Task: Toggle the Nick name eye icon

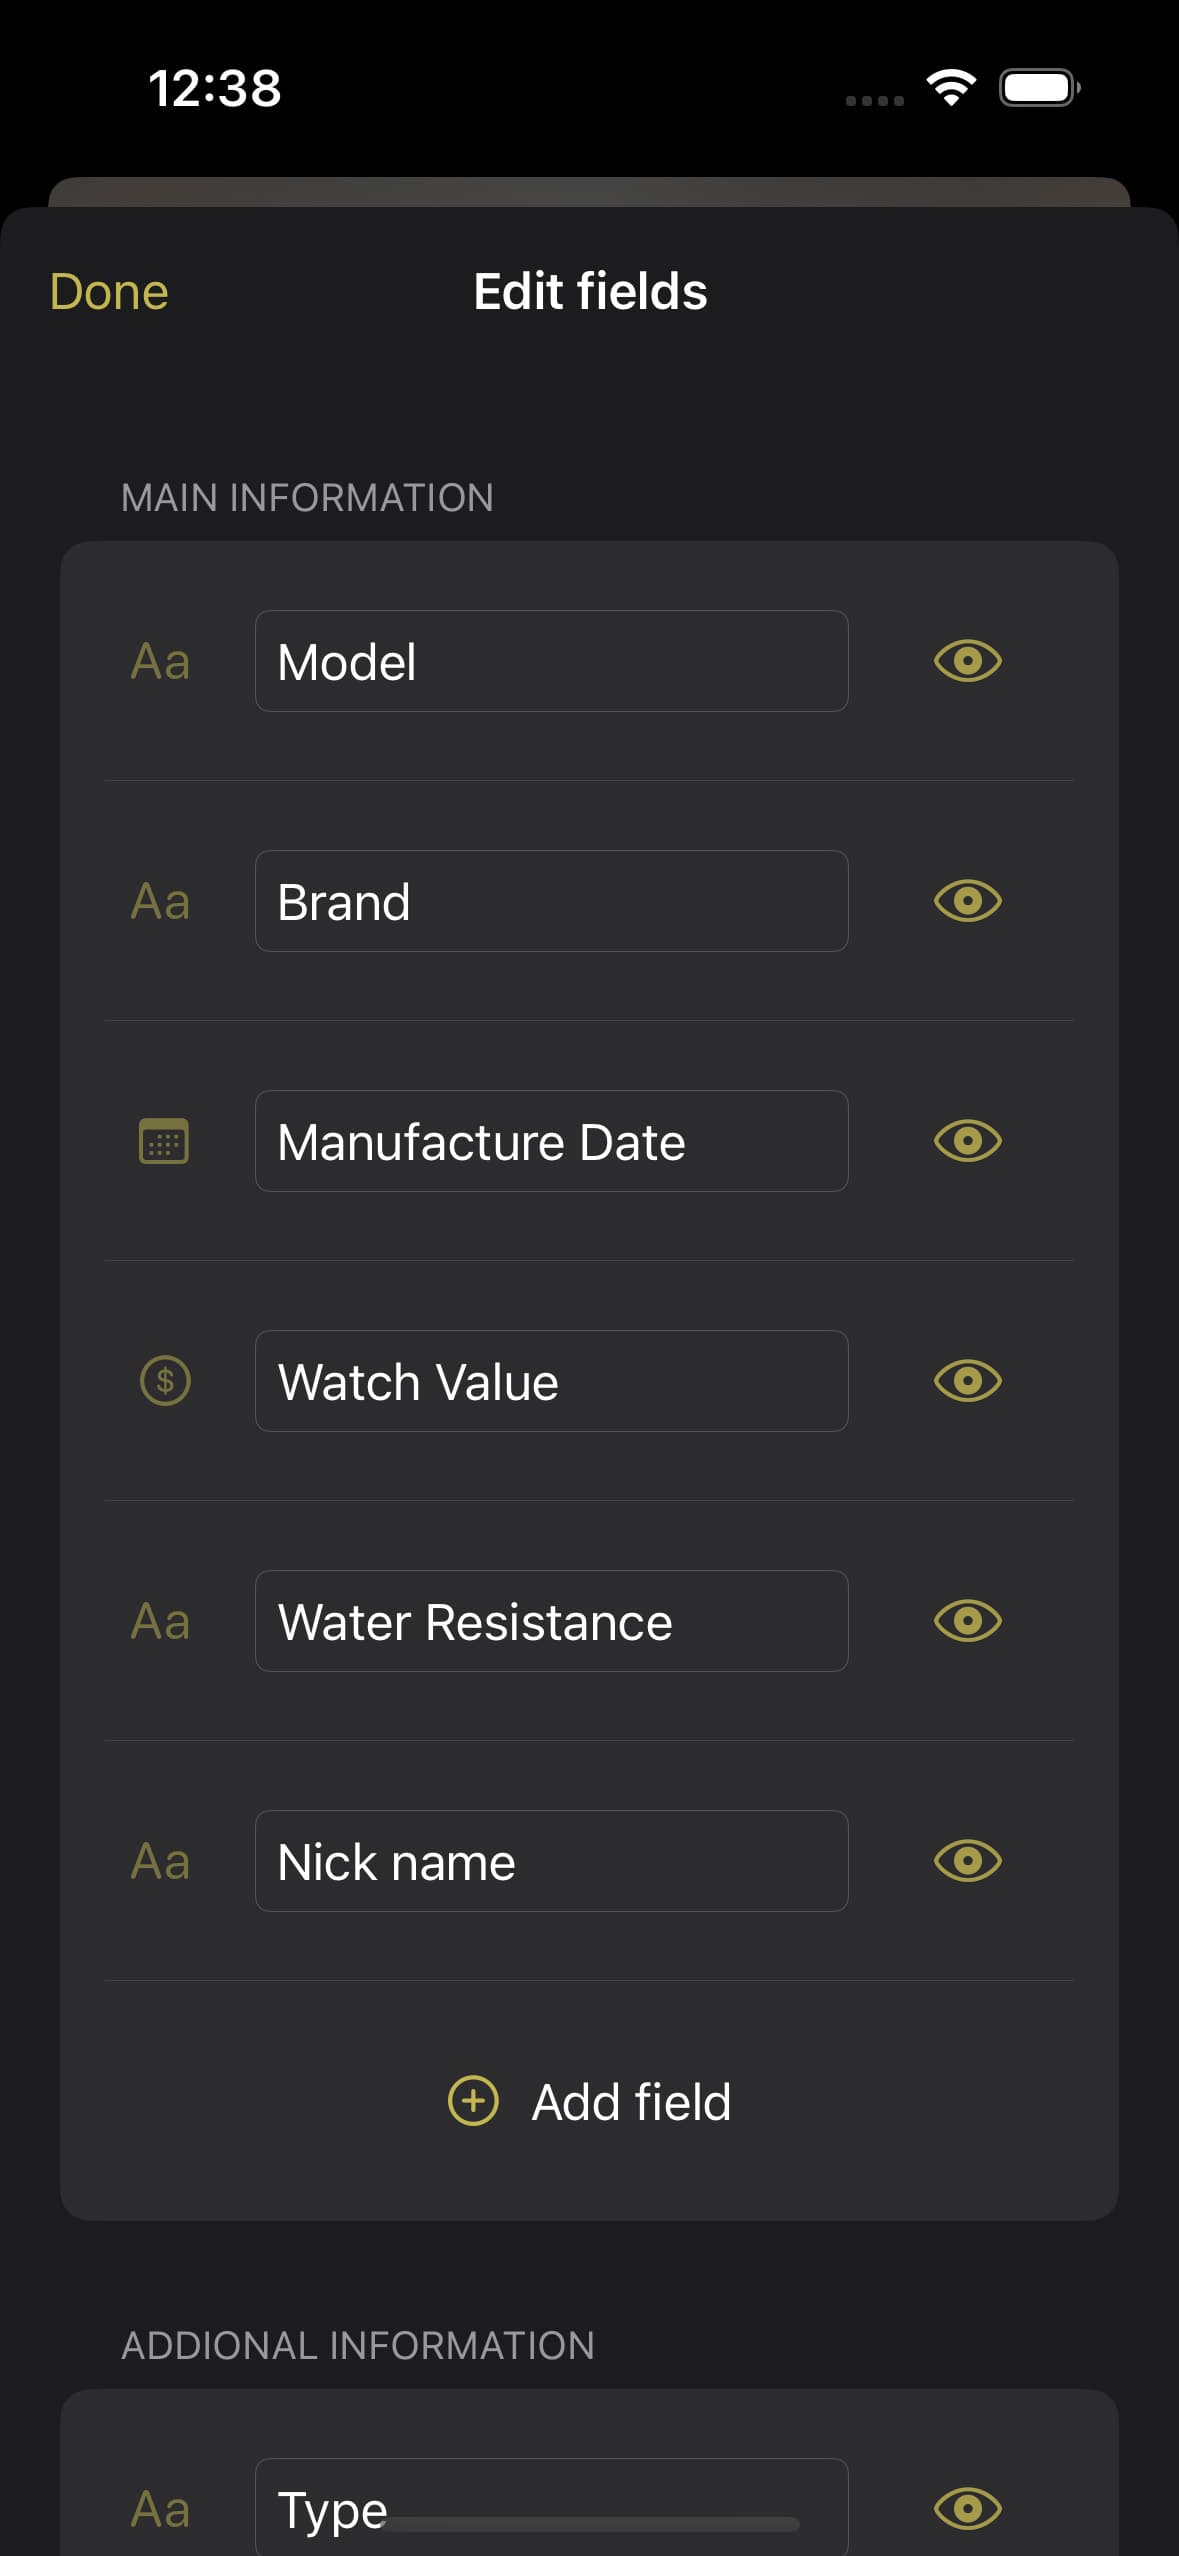Action: click(x=967, y=1861)
